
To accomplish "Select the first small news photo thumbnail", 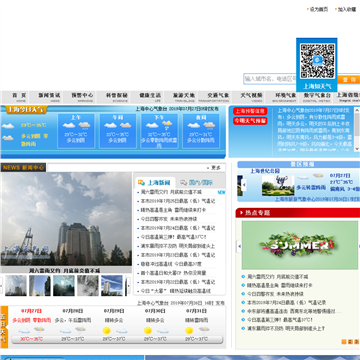I will tap(16, 286).
